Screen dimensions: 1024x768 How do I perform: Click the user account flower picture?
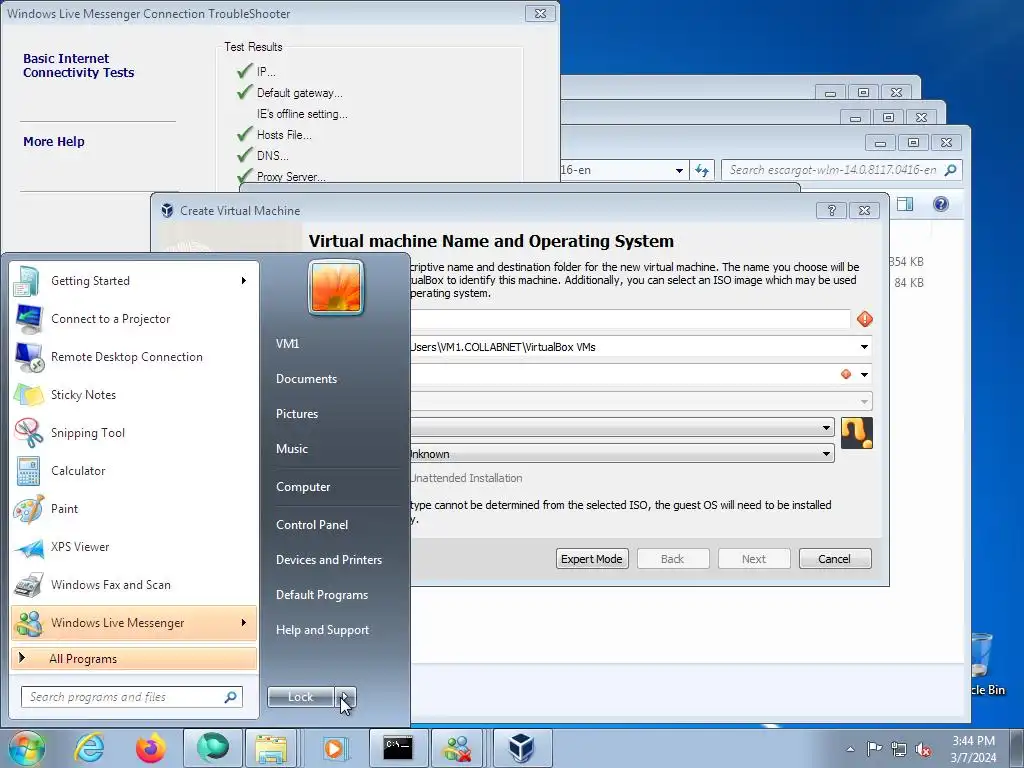(x=336, y=287)
